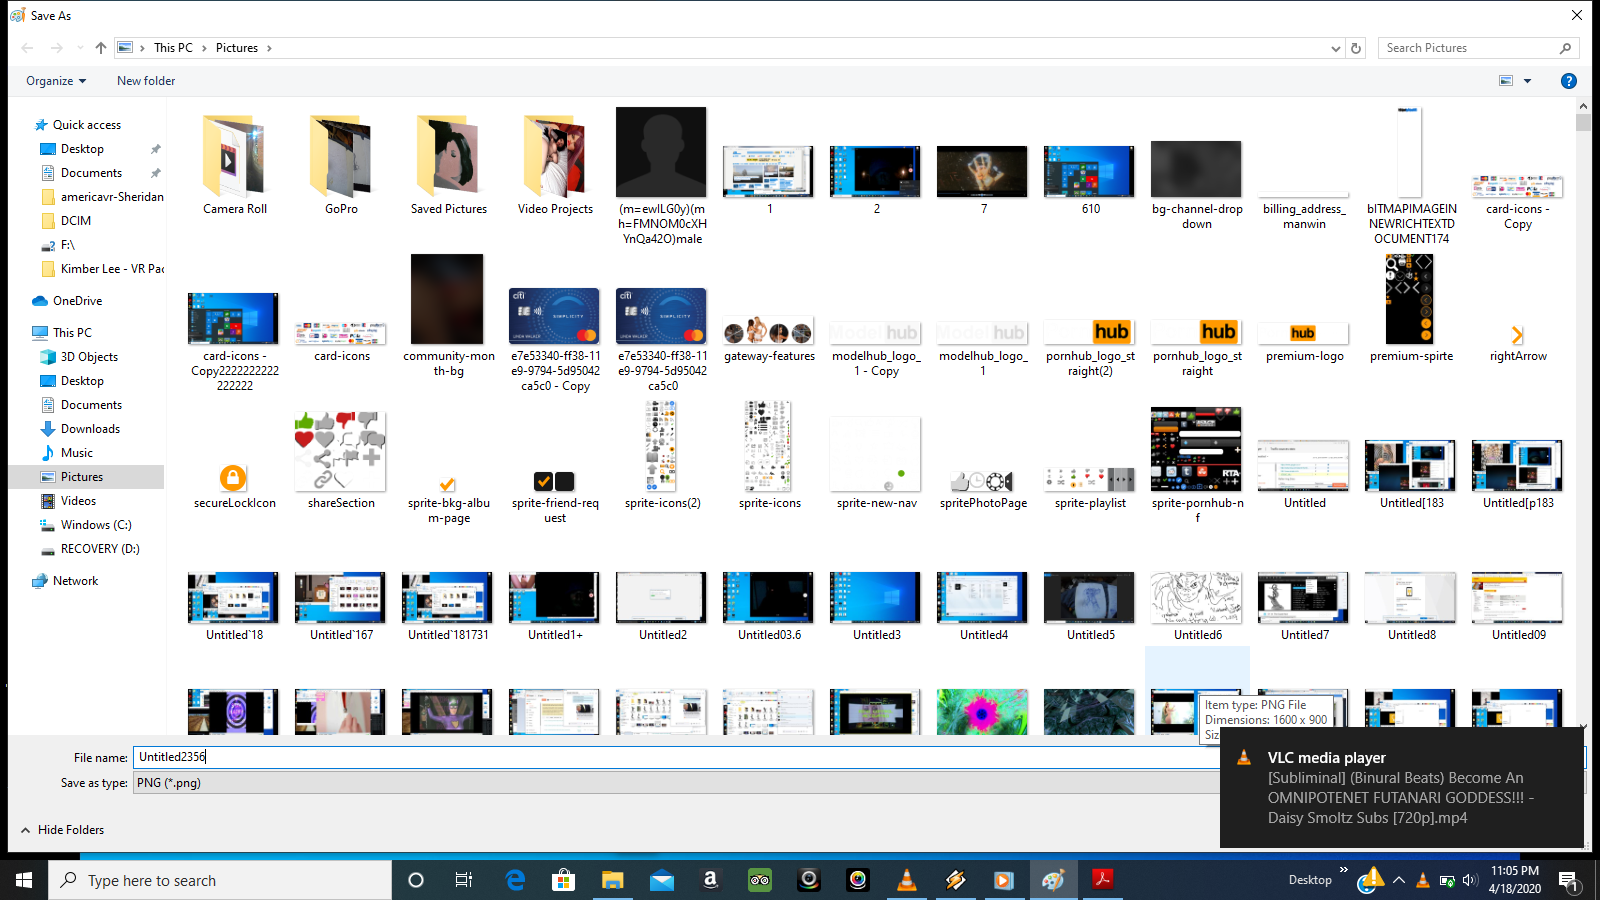Expand the address bar history dropdown
This screenshot has height=900, width=1600.
pyautogui.click(x=1336, y=48)
